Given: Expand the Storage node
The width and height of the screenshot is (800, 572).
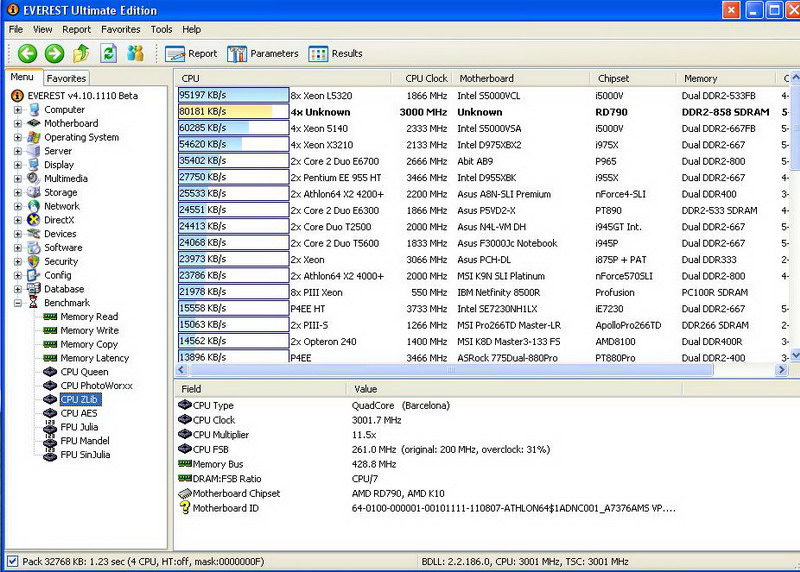Looking at the screenshot, I should (18, 192).
